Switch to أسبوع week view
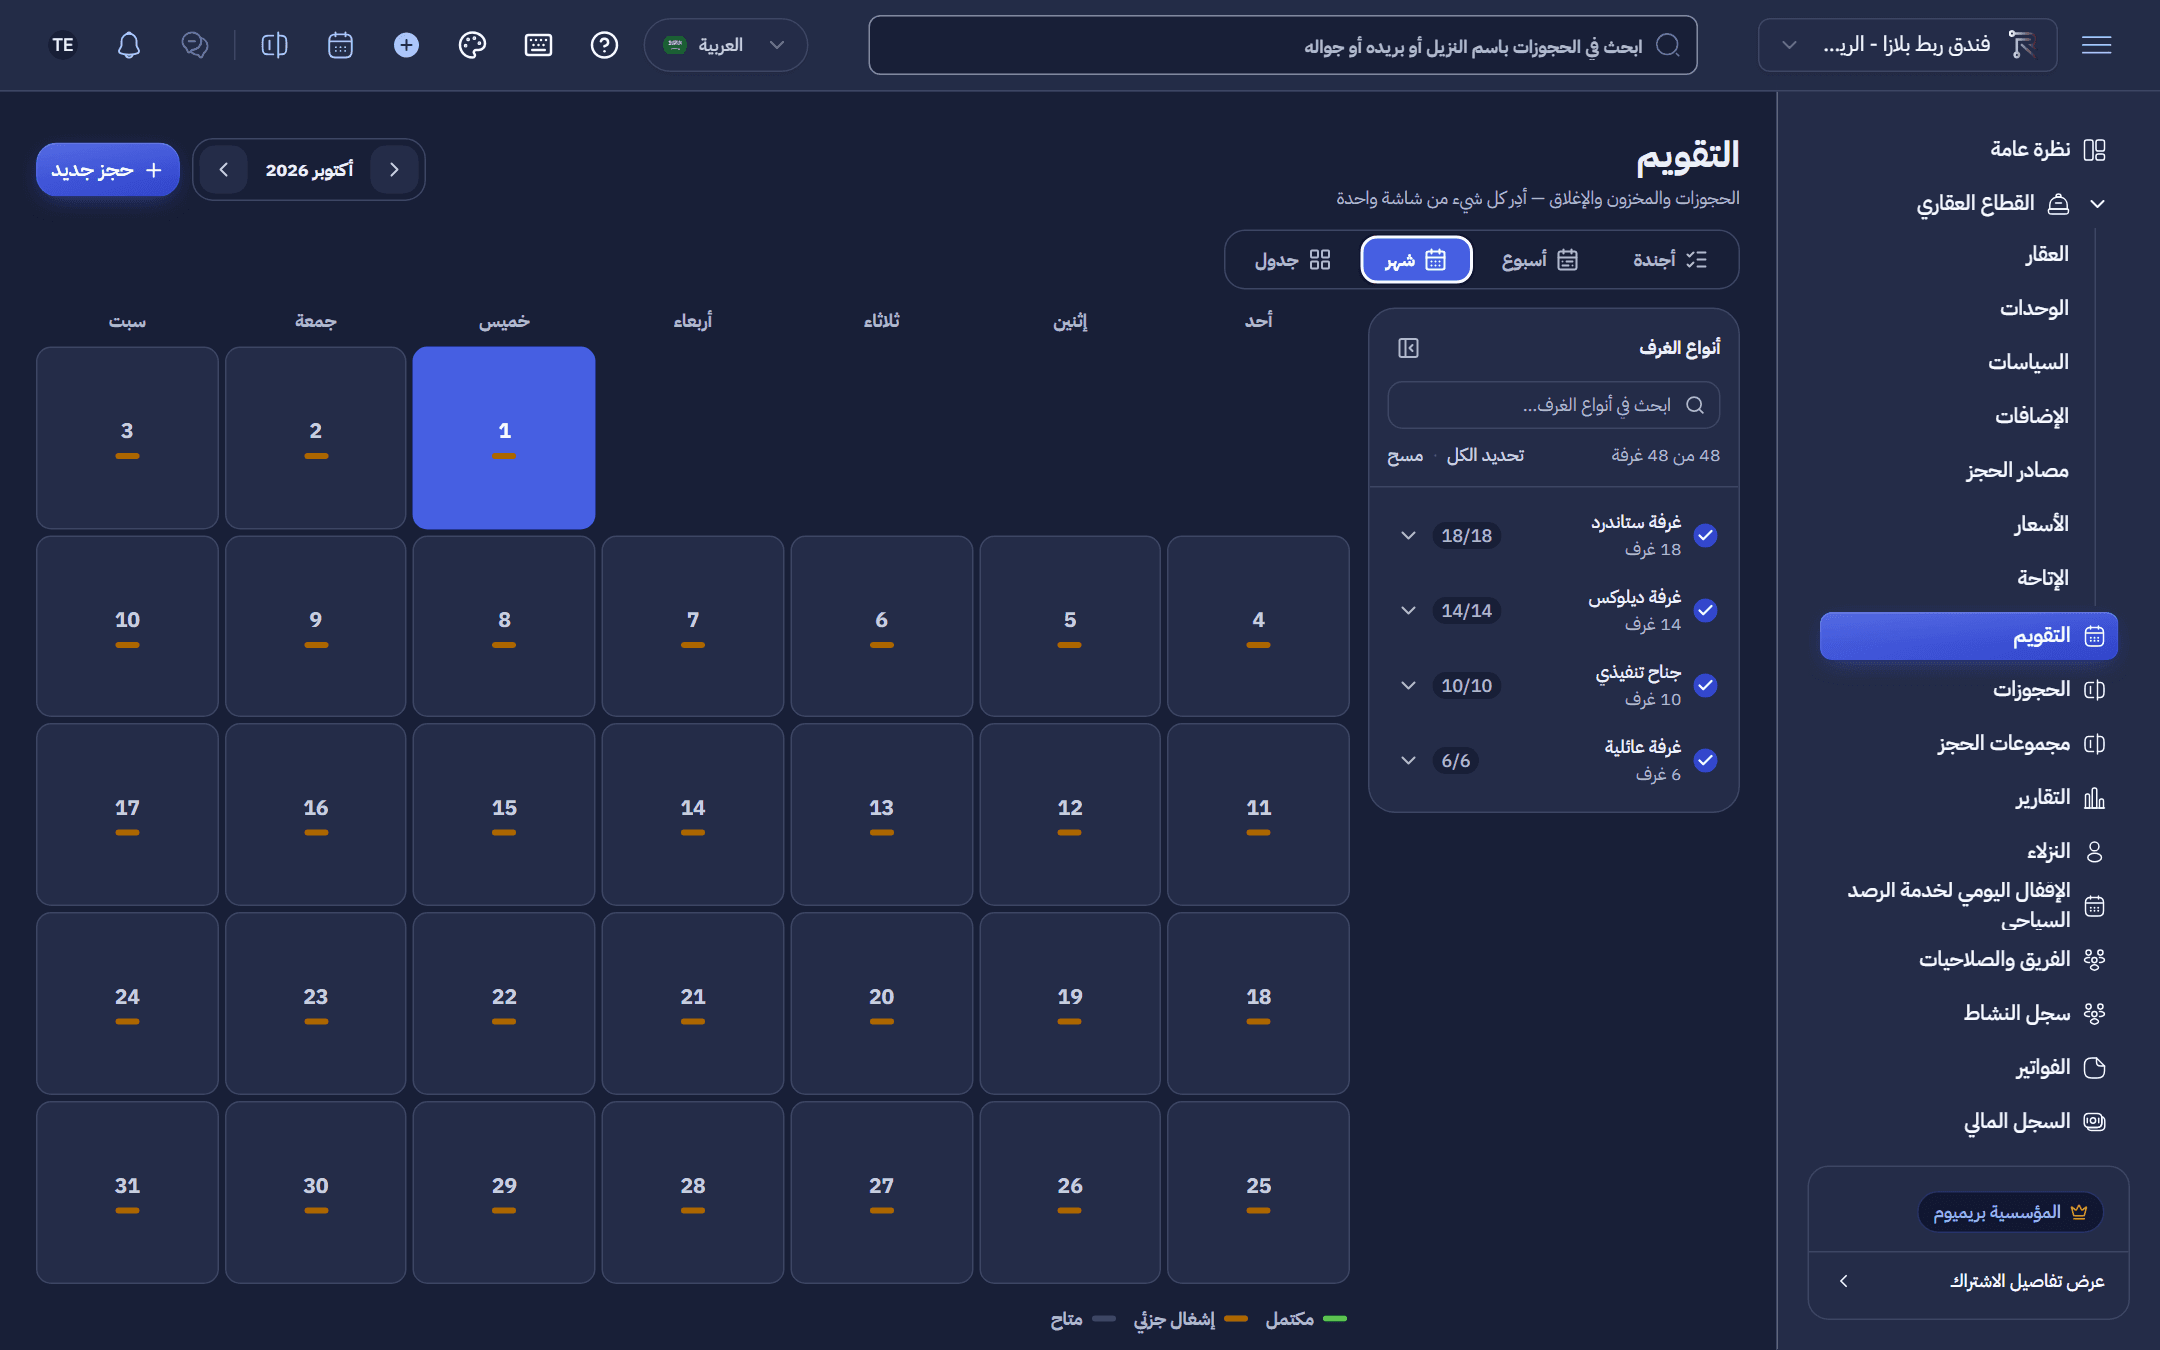Viewport: 2160px width, 1350px height. 1540,260
